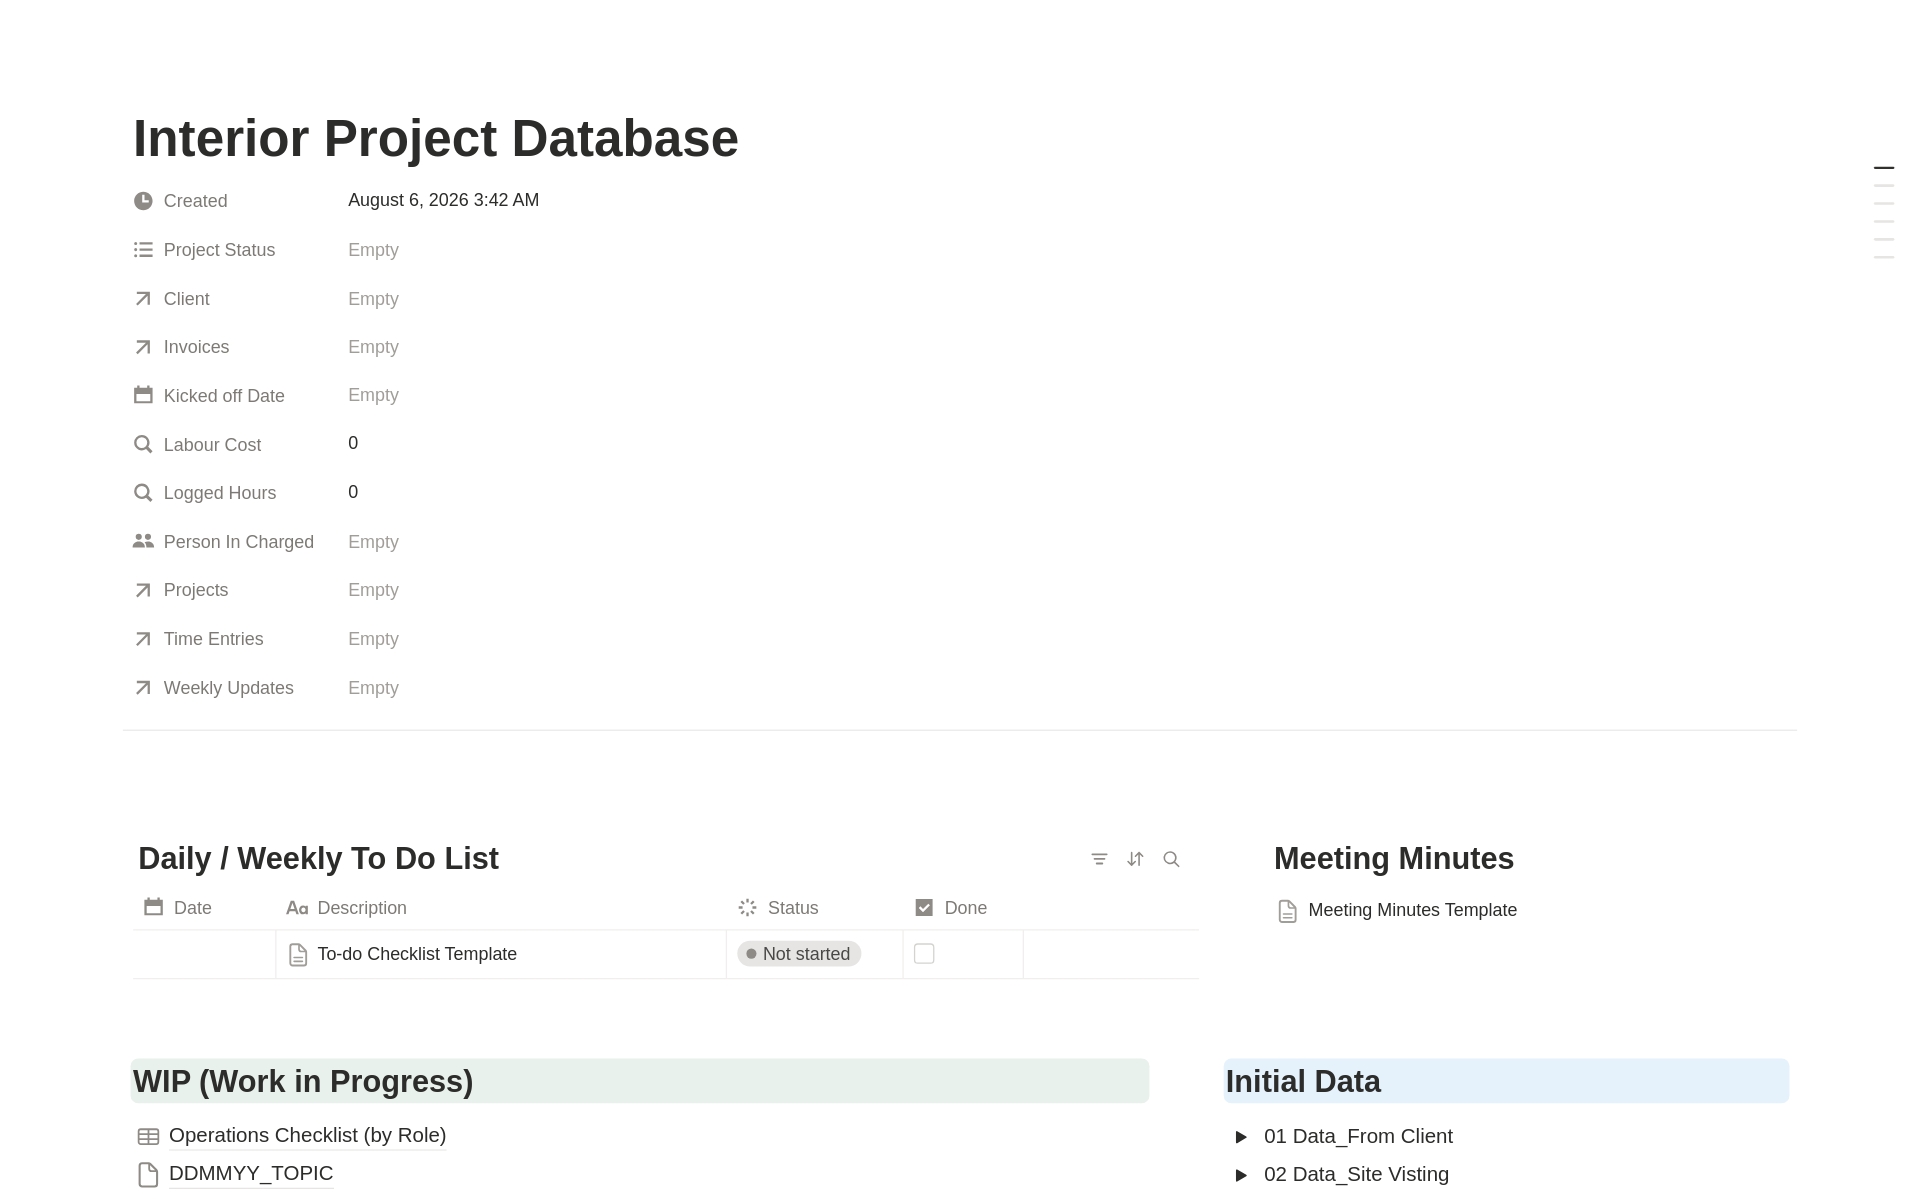Open the Not started status dropdown
The width and height of the screenshot is (1920, 1199).
(x=799, y=954)
